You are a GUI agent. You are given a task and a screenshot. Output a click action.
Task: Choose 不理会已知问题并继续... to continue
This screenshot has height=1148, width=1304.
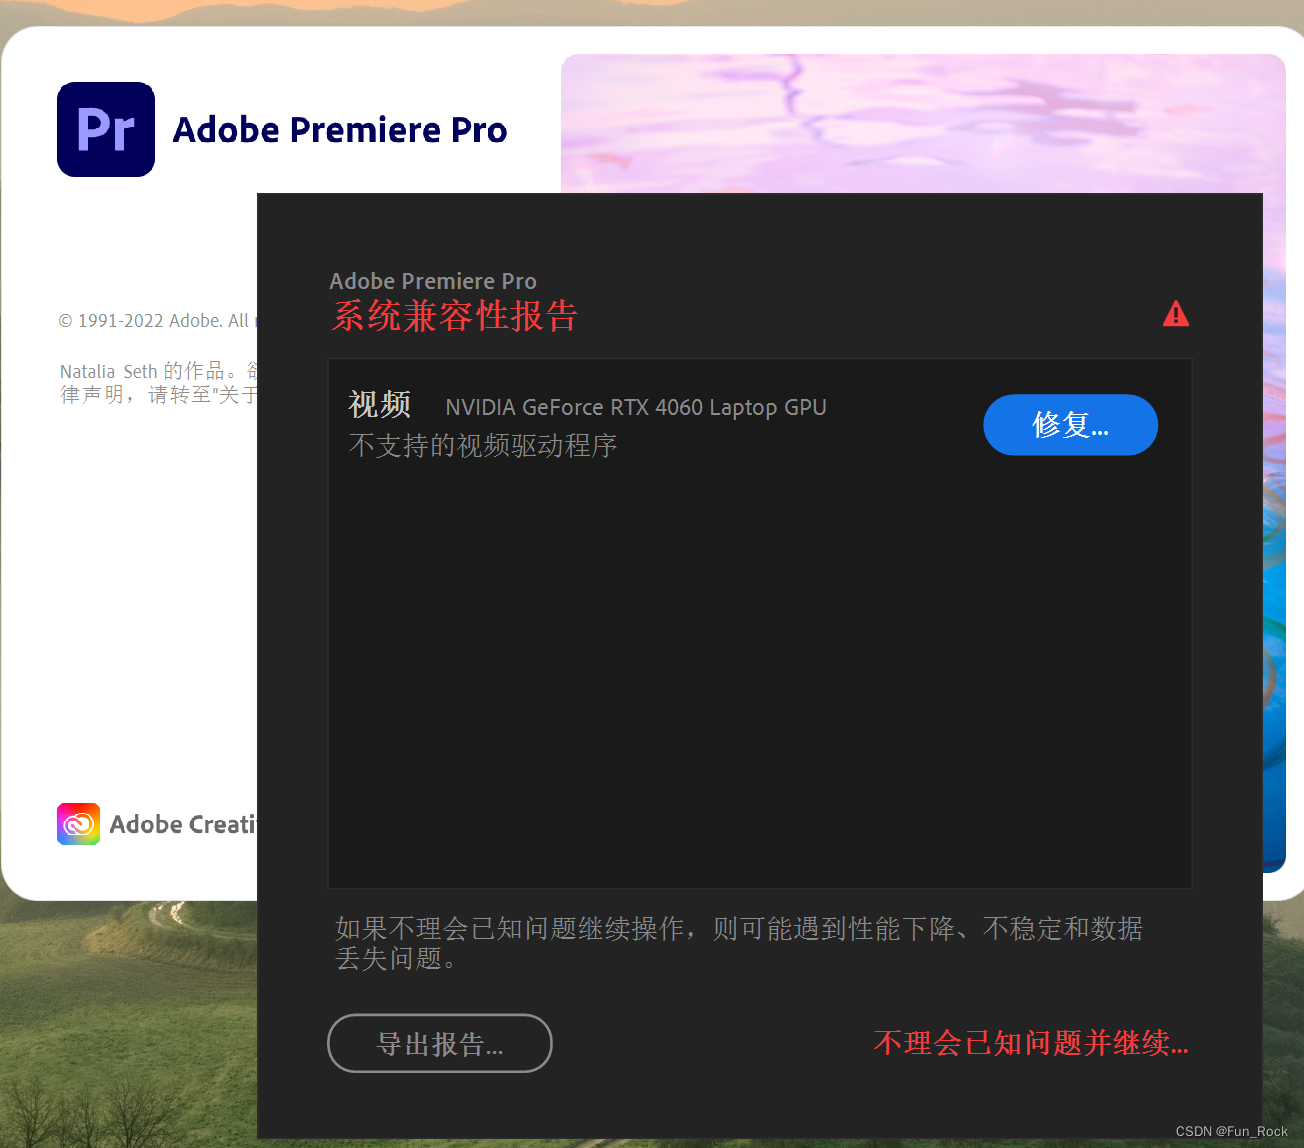1031,1043
